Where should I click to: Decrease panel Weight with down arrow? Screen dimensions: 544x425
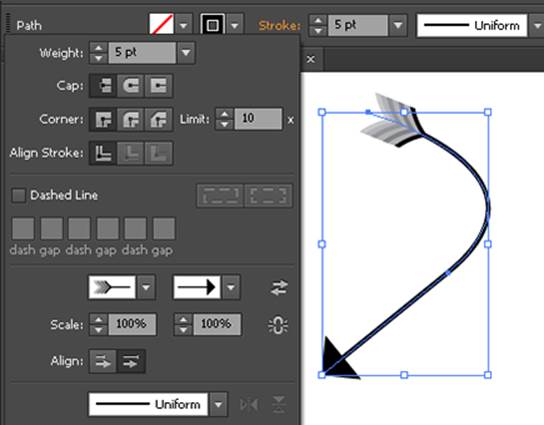(x=99, y=58)
